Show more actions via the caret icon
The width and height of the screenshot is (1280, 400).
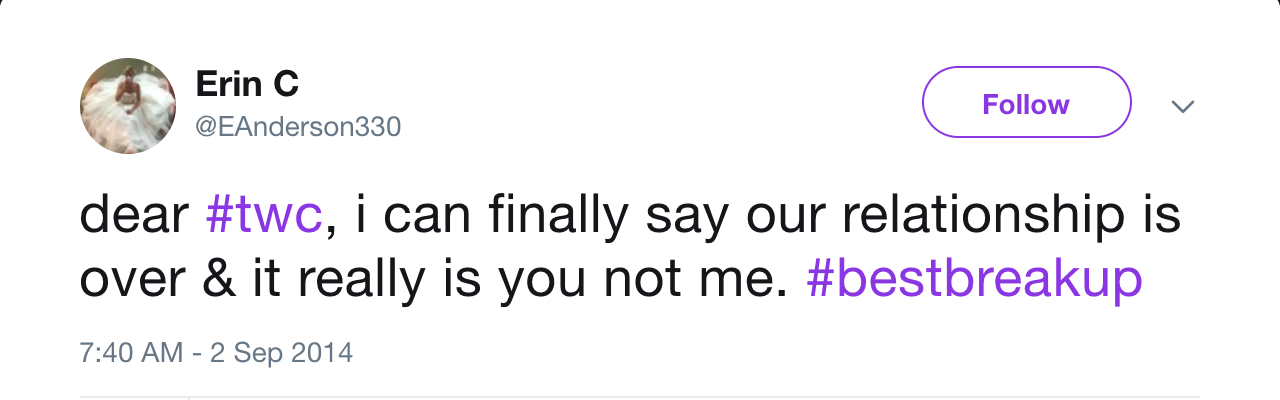(x=1183, y=106)
